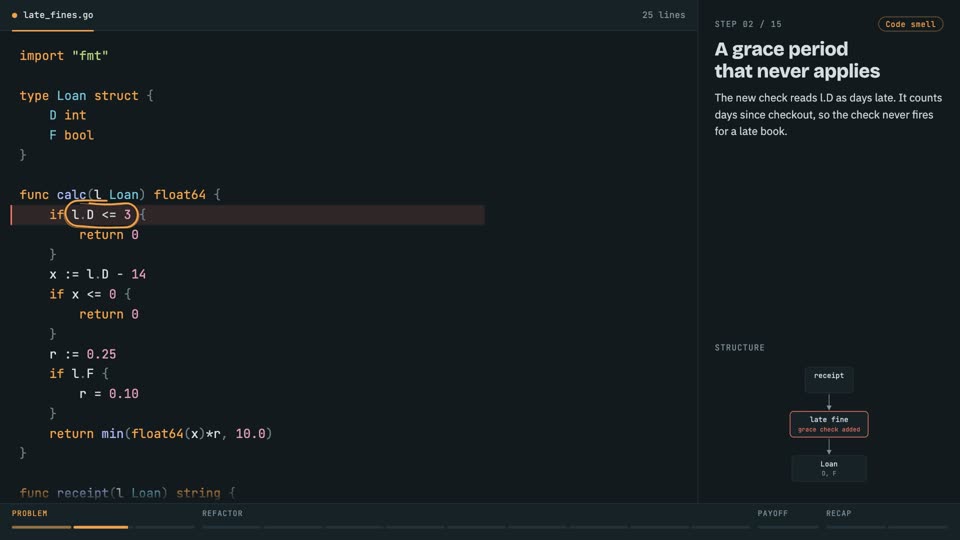Select the highlighted late fine node

click(828, 424)
